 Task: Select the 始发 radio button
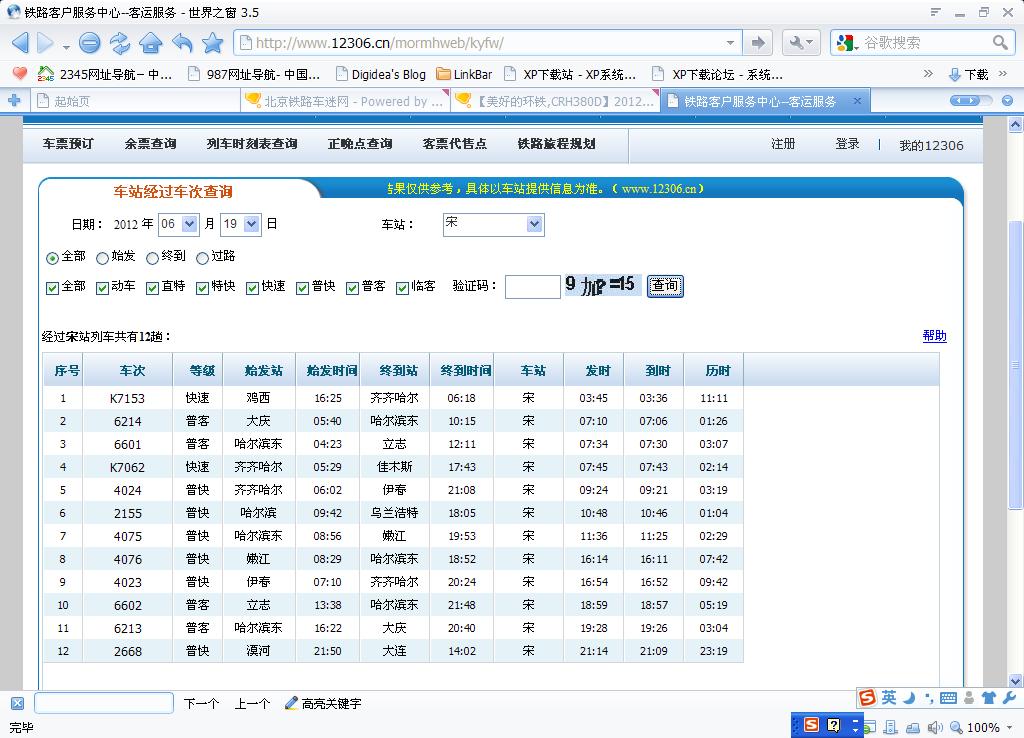point(103,258)
